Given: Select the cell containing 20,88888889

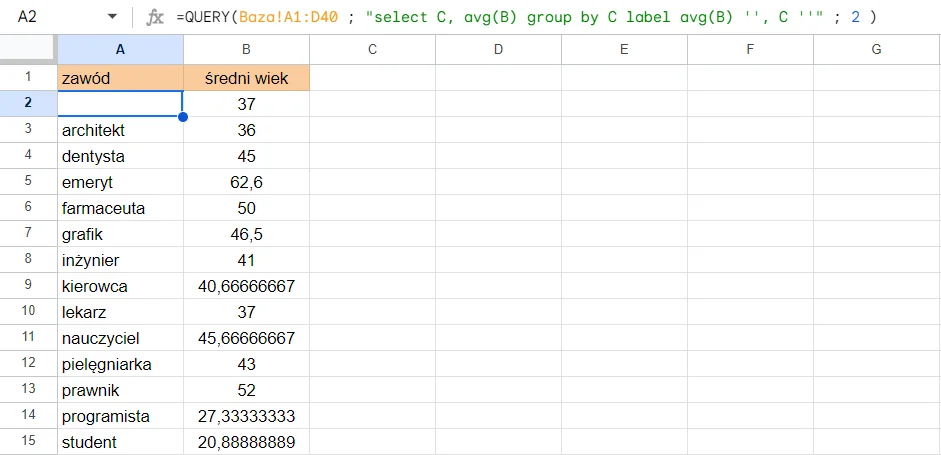Looking at the screenshot, I should point(246,442).
